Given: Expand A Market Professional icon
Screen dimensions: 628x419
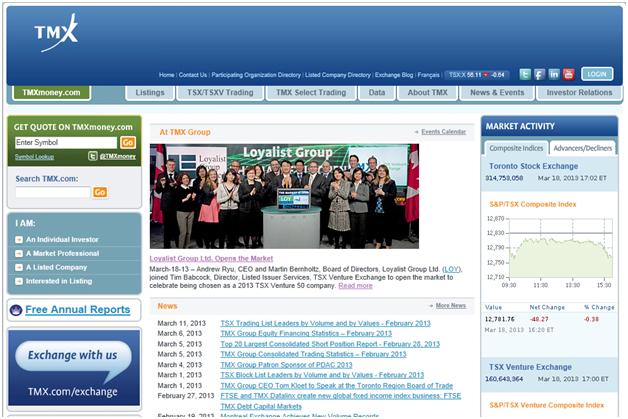Looking at the screenshot, I should click(x=19, y=254).
